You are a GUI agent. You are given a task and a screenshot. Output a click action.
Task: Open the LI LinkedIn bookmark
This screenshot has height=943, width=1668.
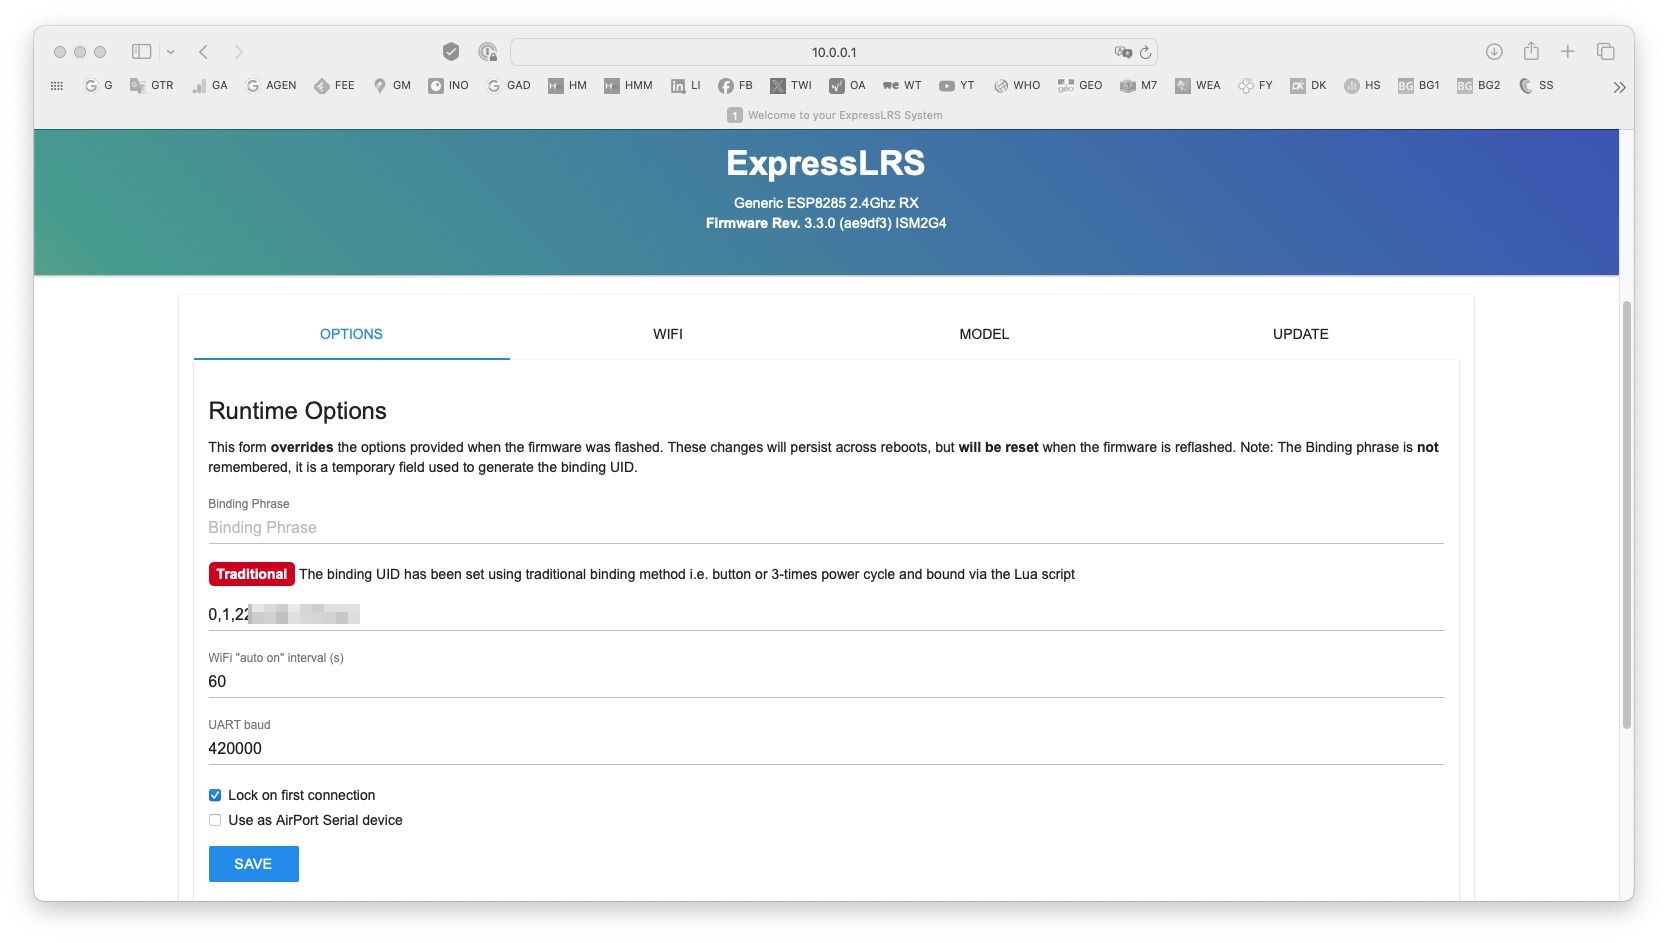coord(686,86)
